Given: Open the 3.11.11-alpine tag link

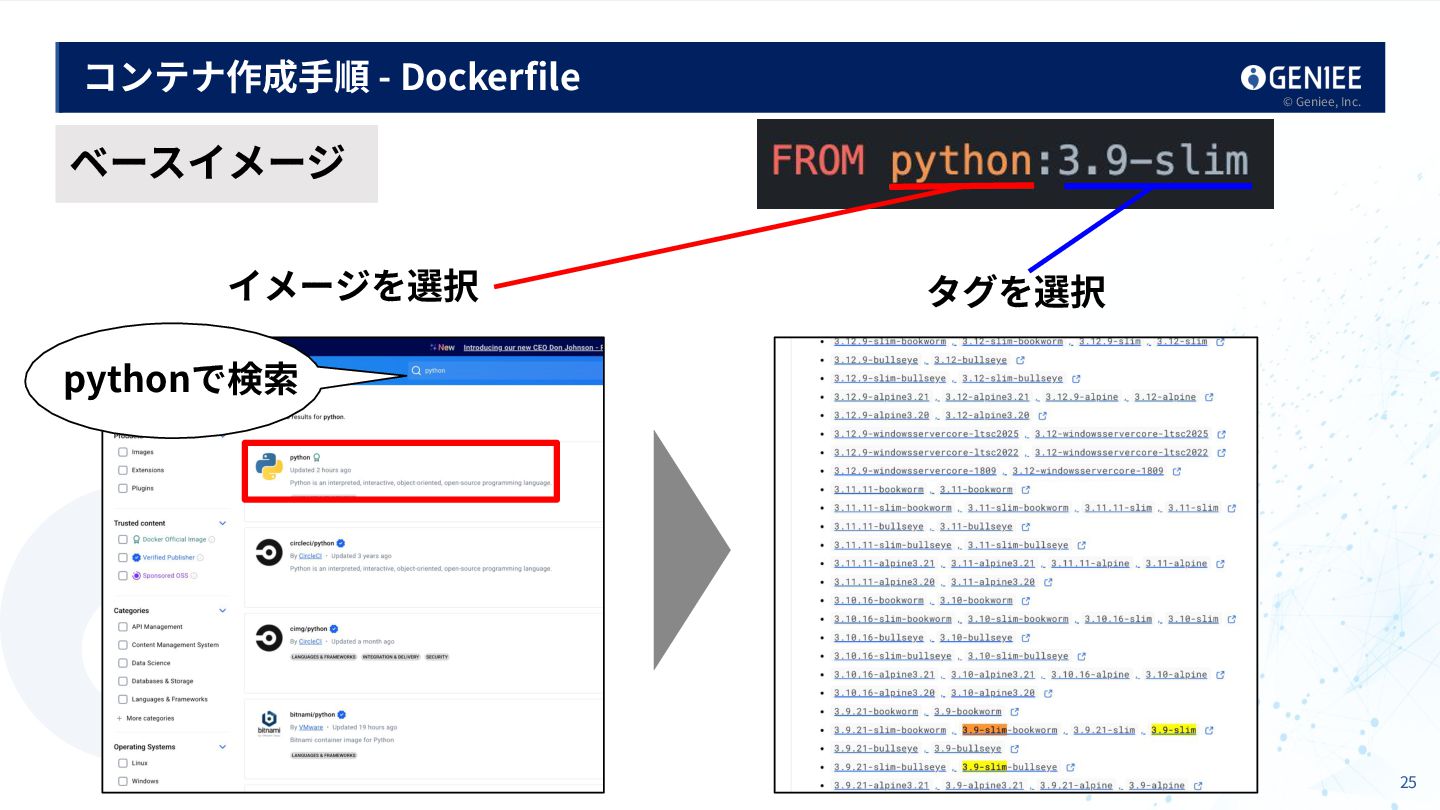Looking at the screenshot, I should click(1090, 563).
